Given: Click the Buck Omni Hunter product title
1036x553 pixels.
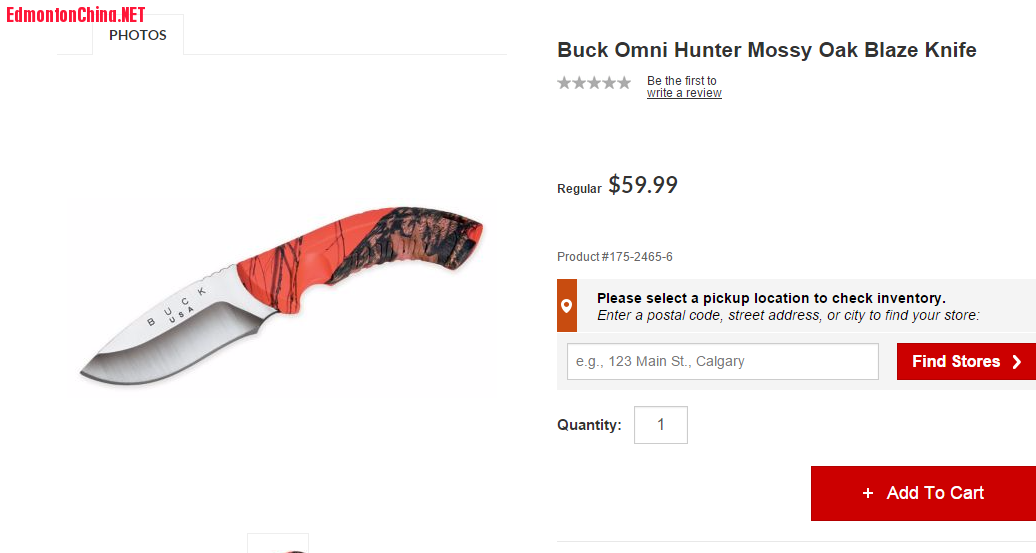Looking at the screenshot, I should tap(766, 50).
